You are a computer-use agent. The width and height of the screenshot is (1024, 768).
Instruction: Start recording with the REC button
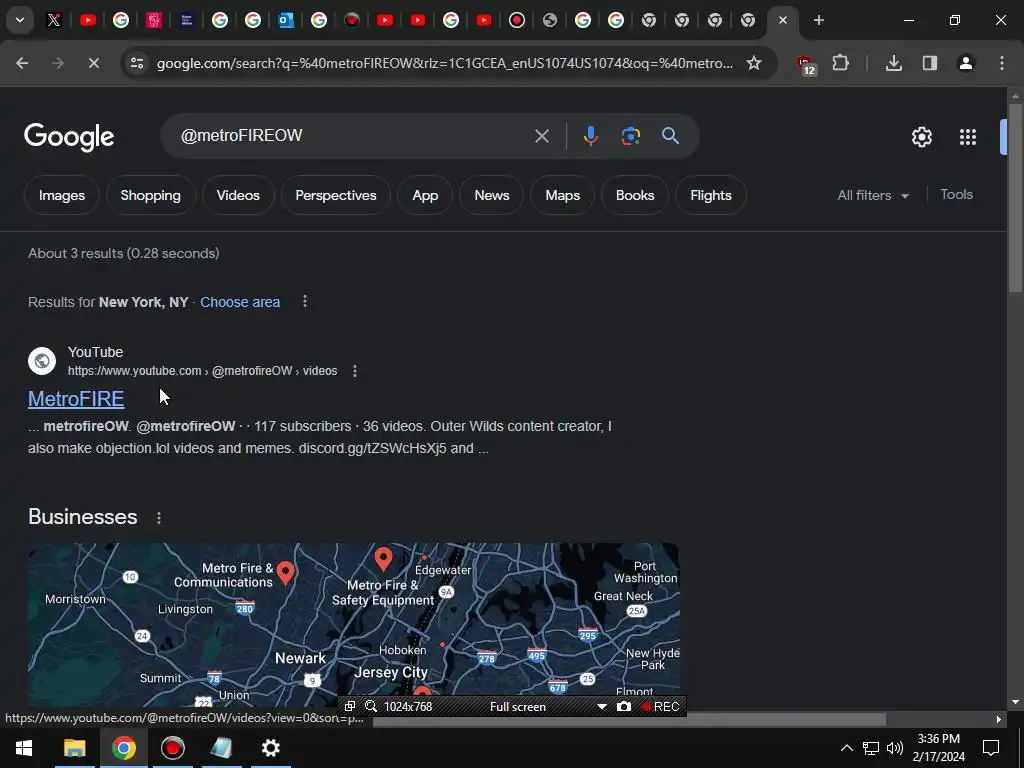pyautogui.click(x=660, y=707)
